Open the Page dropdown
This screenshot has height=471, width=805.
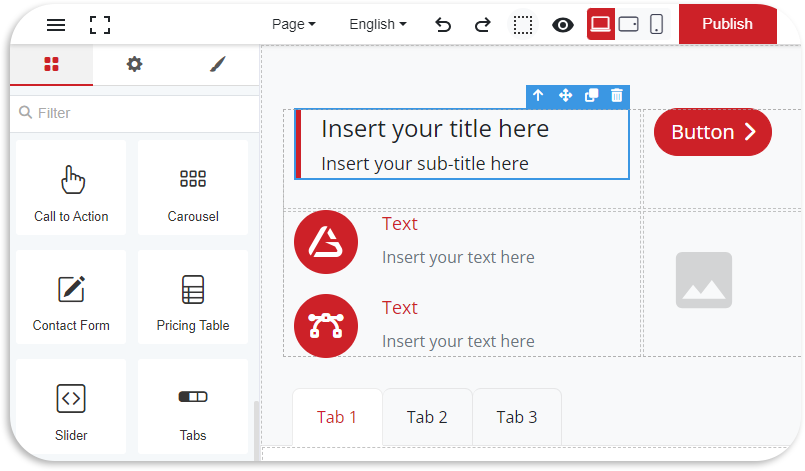click(293, 24)
